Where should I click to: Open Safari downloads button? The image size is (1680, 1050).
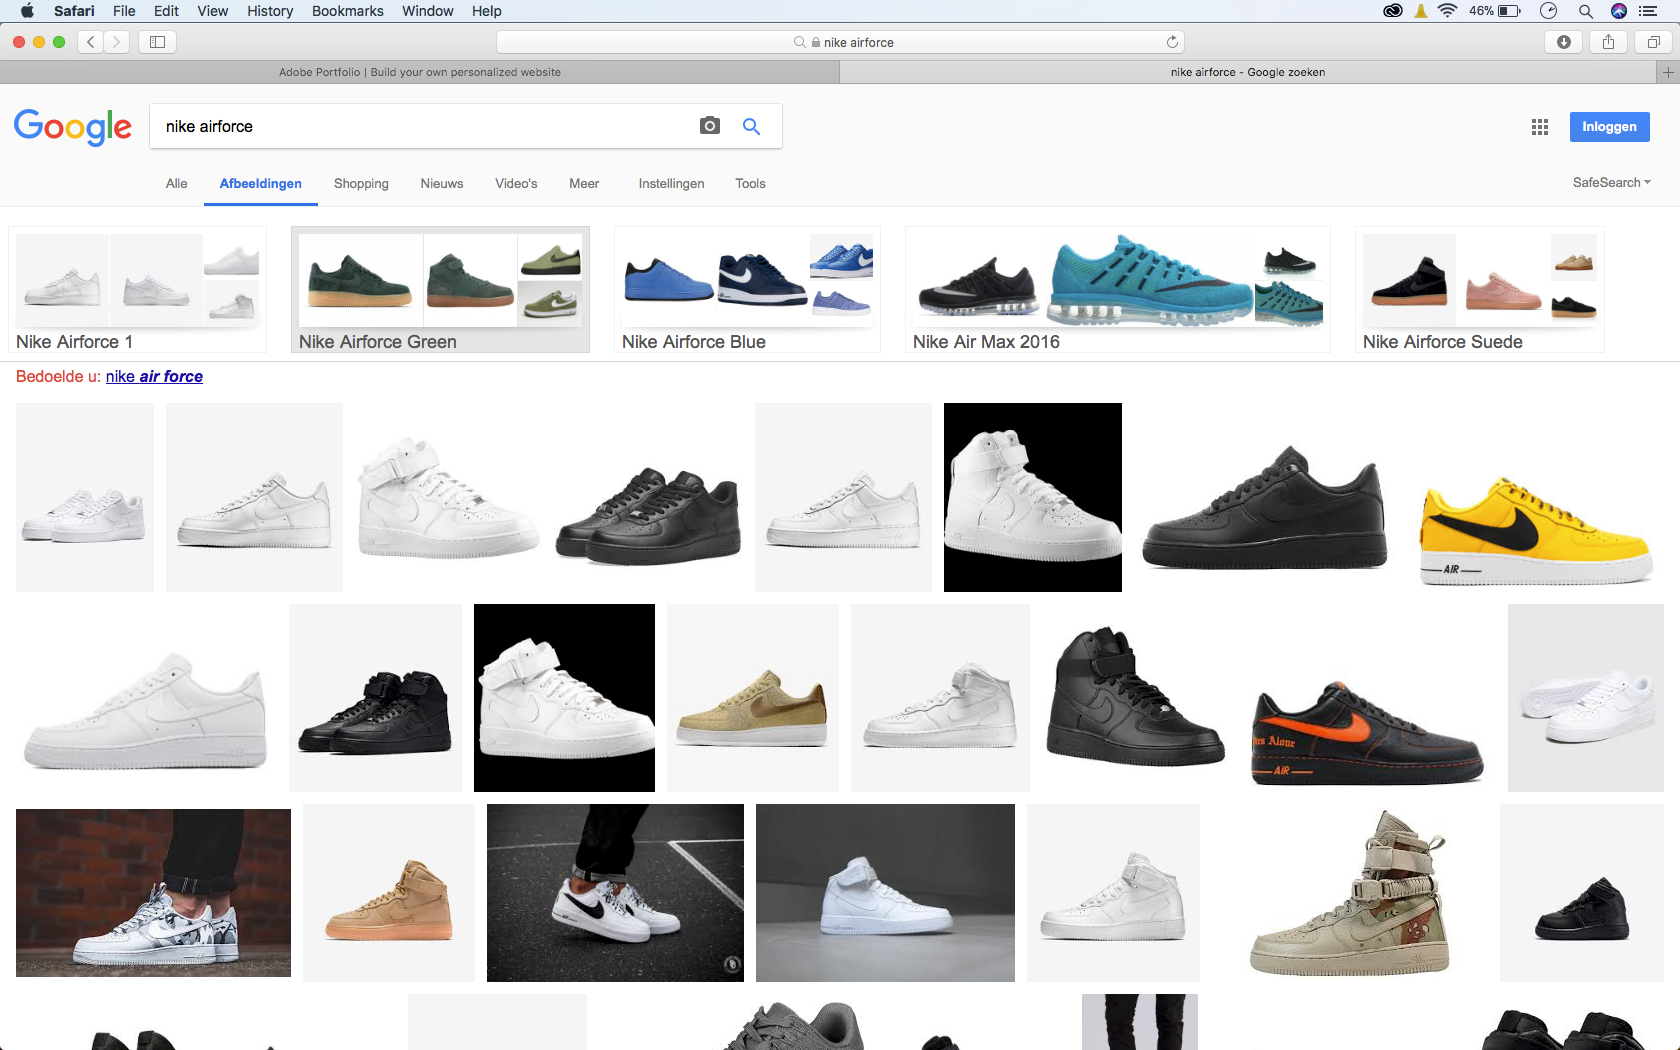(1564, 42)
